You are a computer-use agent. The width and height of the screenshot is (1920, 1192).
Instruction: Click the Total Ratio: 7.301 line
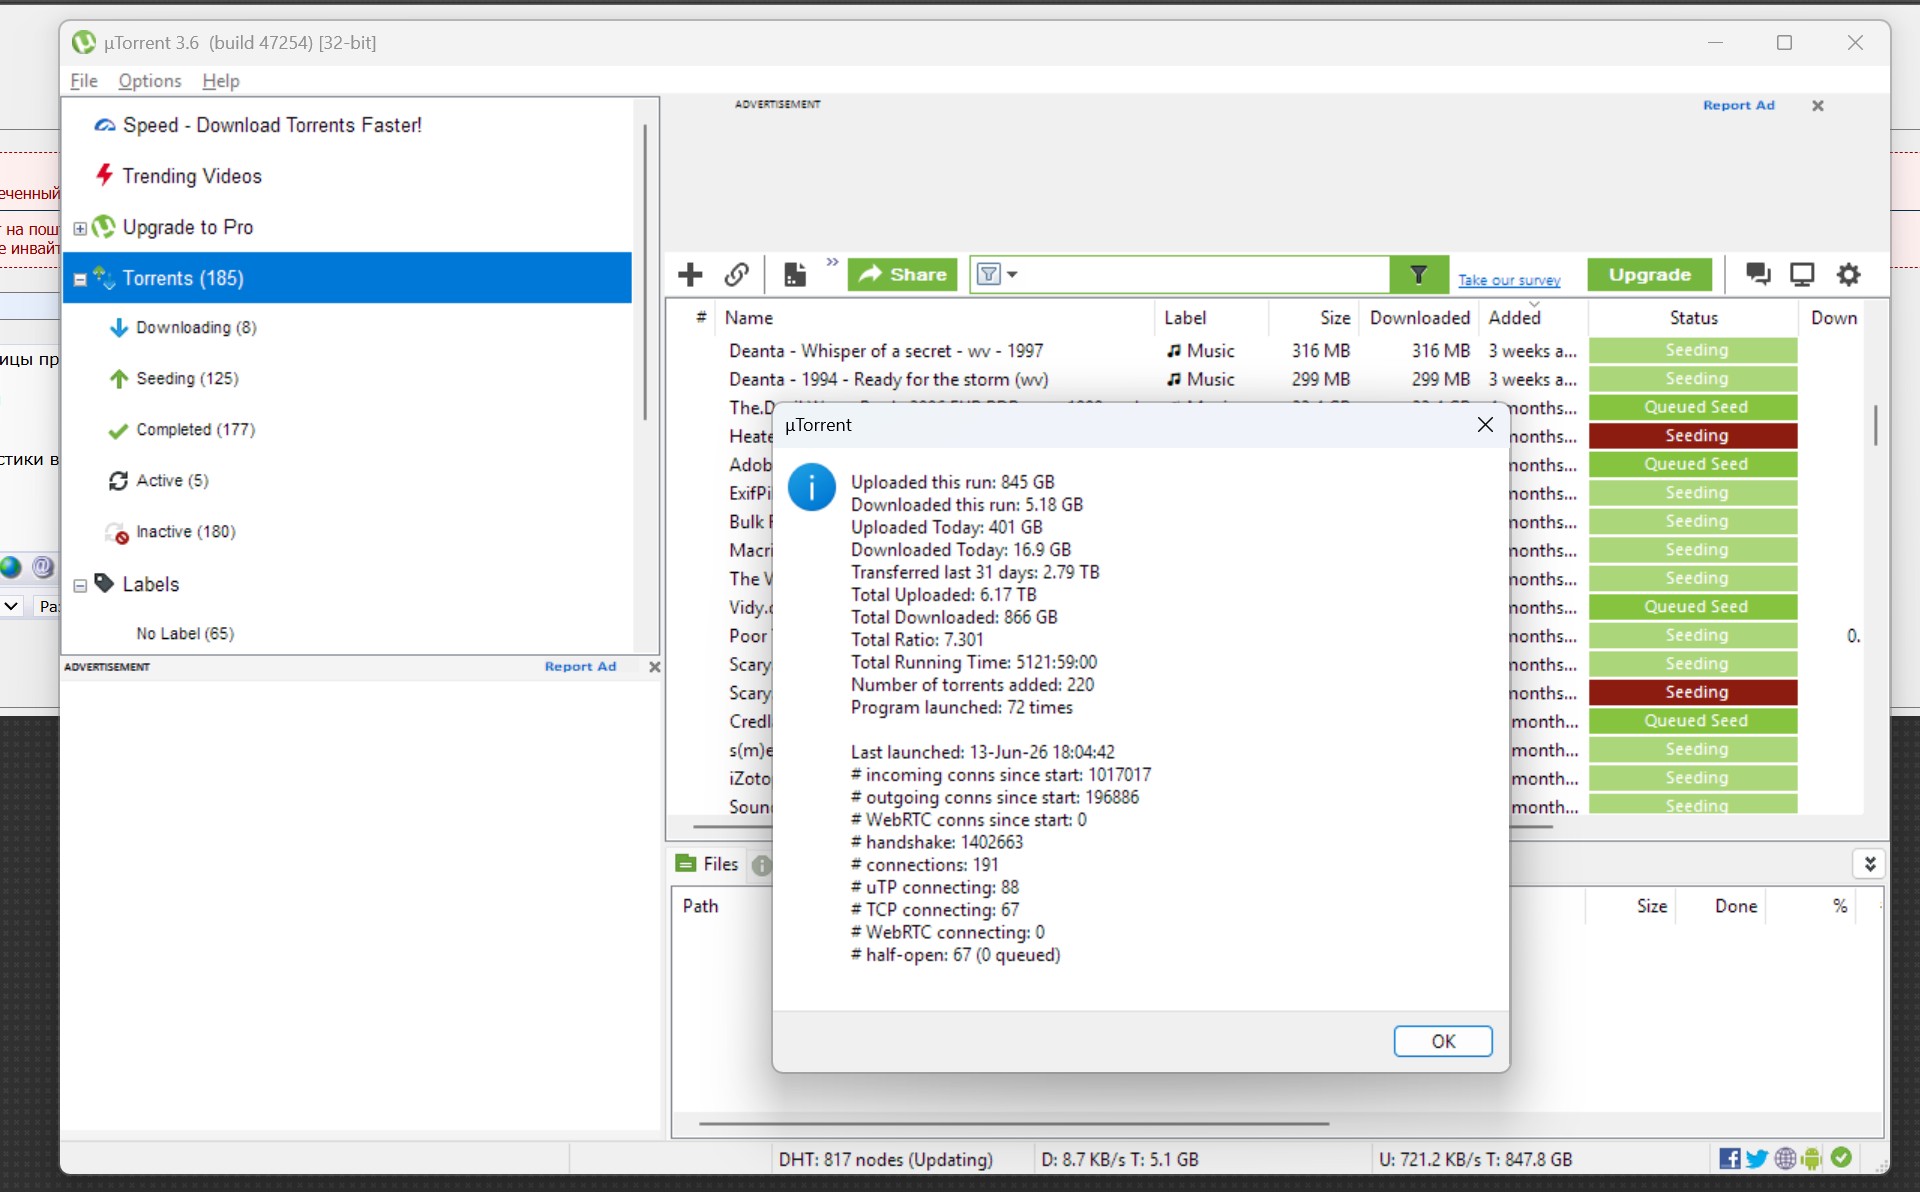pyautogui.click(x=917, y=640)
